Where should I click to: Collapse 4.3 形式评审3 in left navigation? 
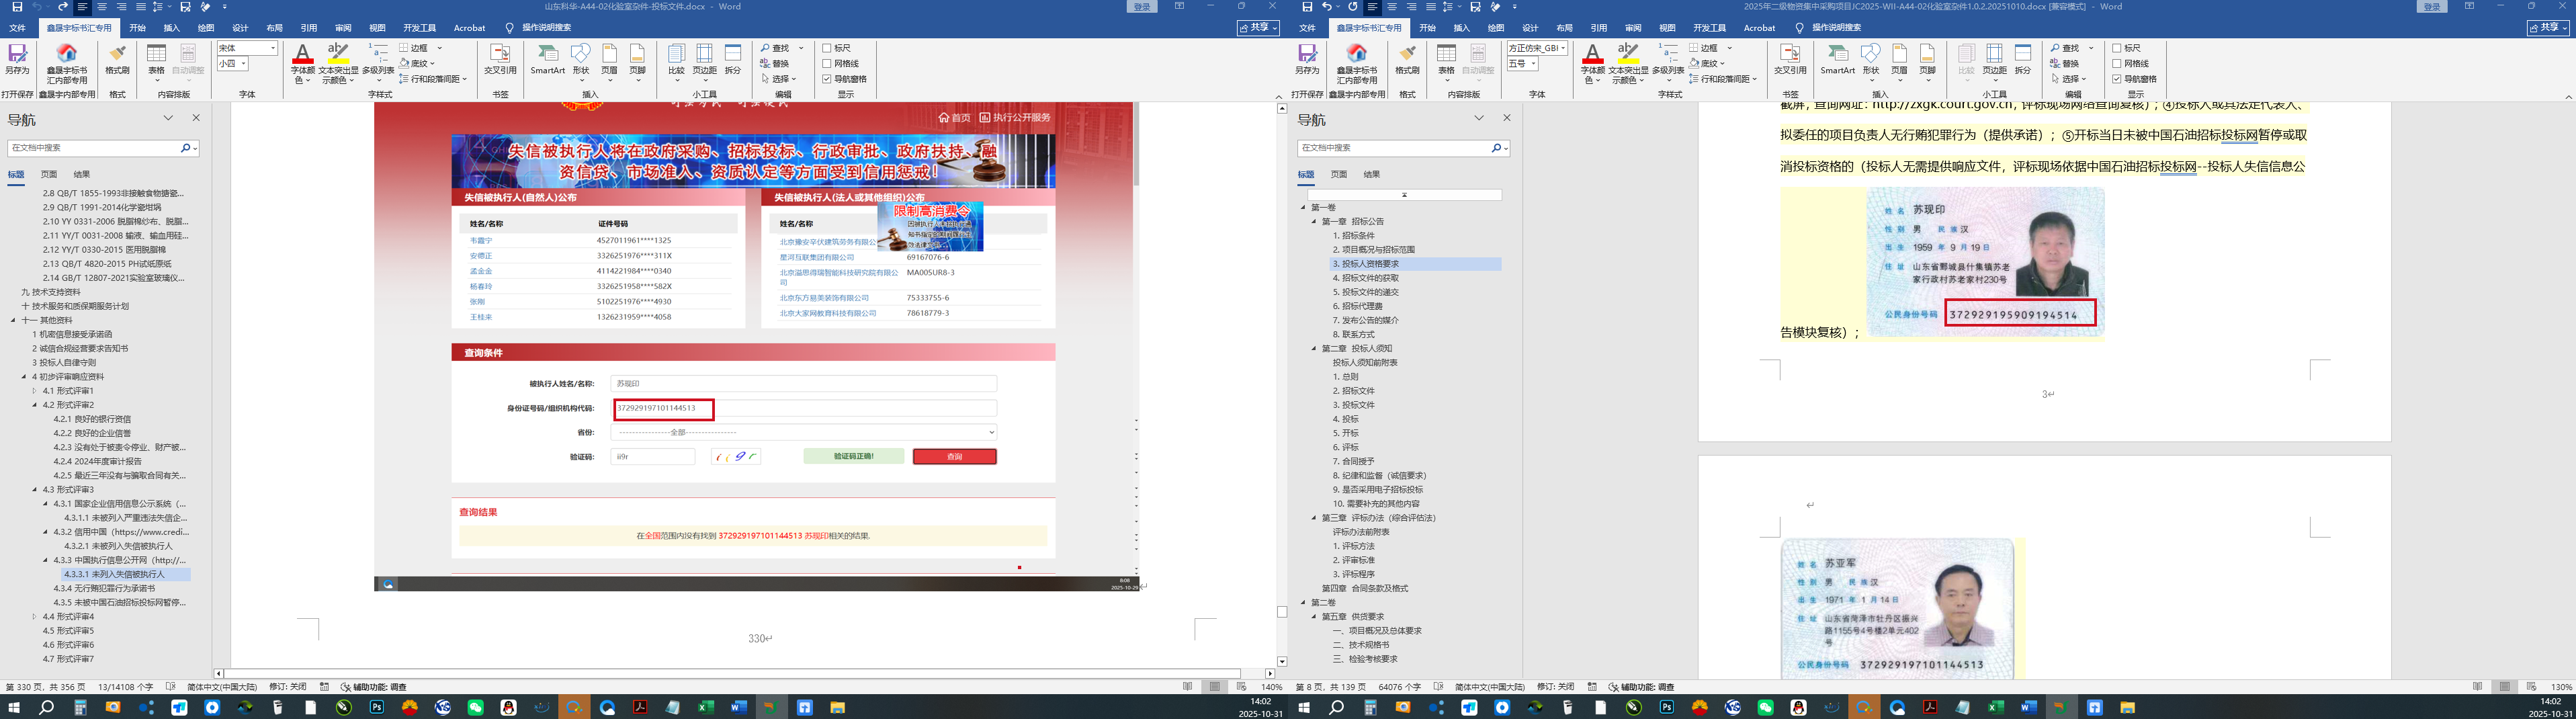(x=35, y=490)
